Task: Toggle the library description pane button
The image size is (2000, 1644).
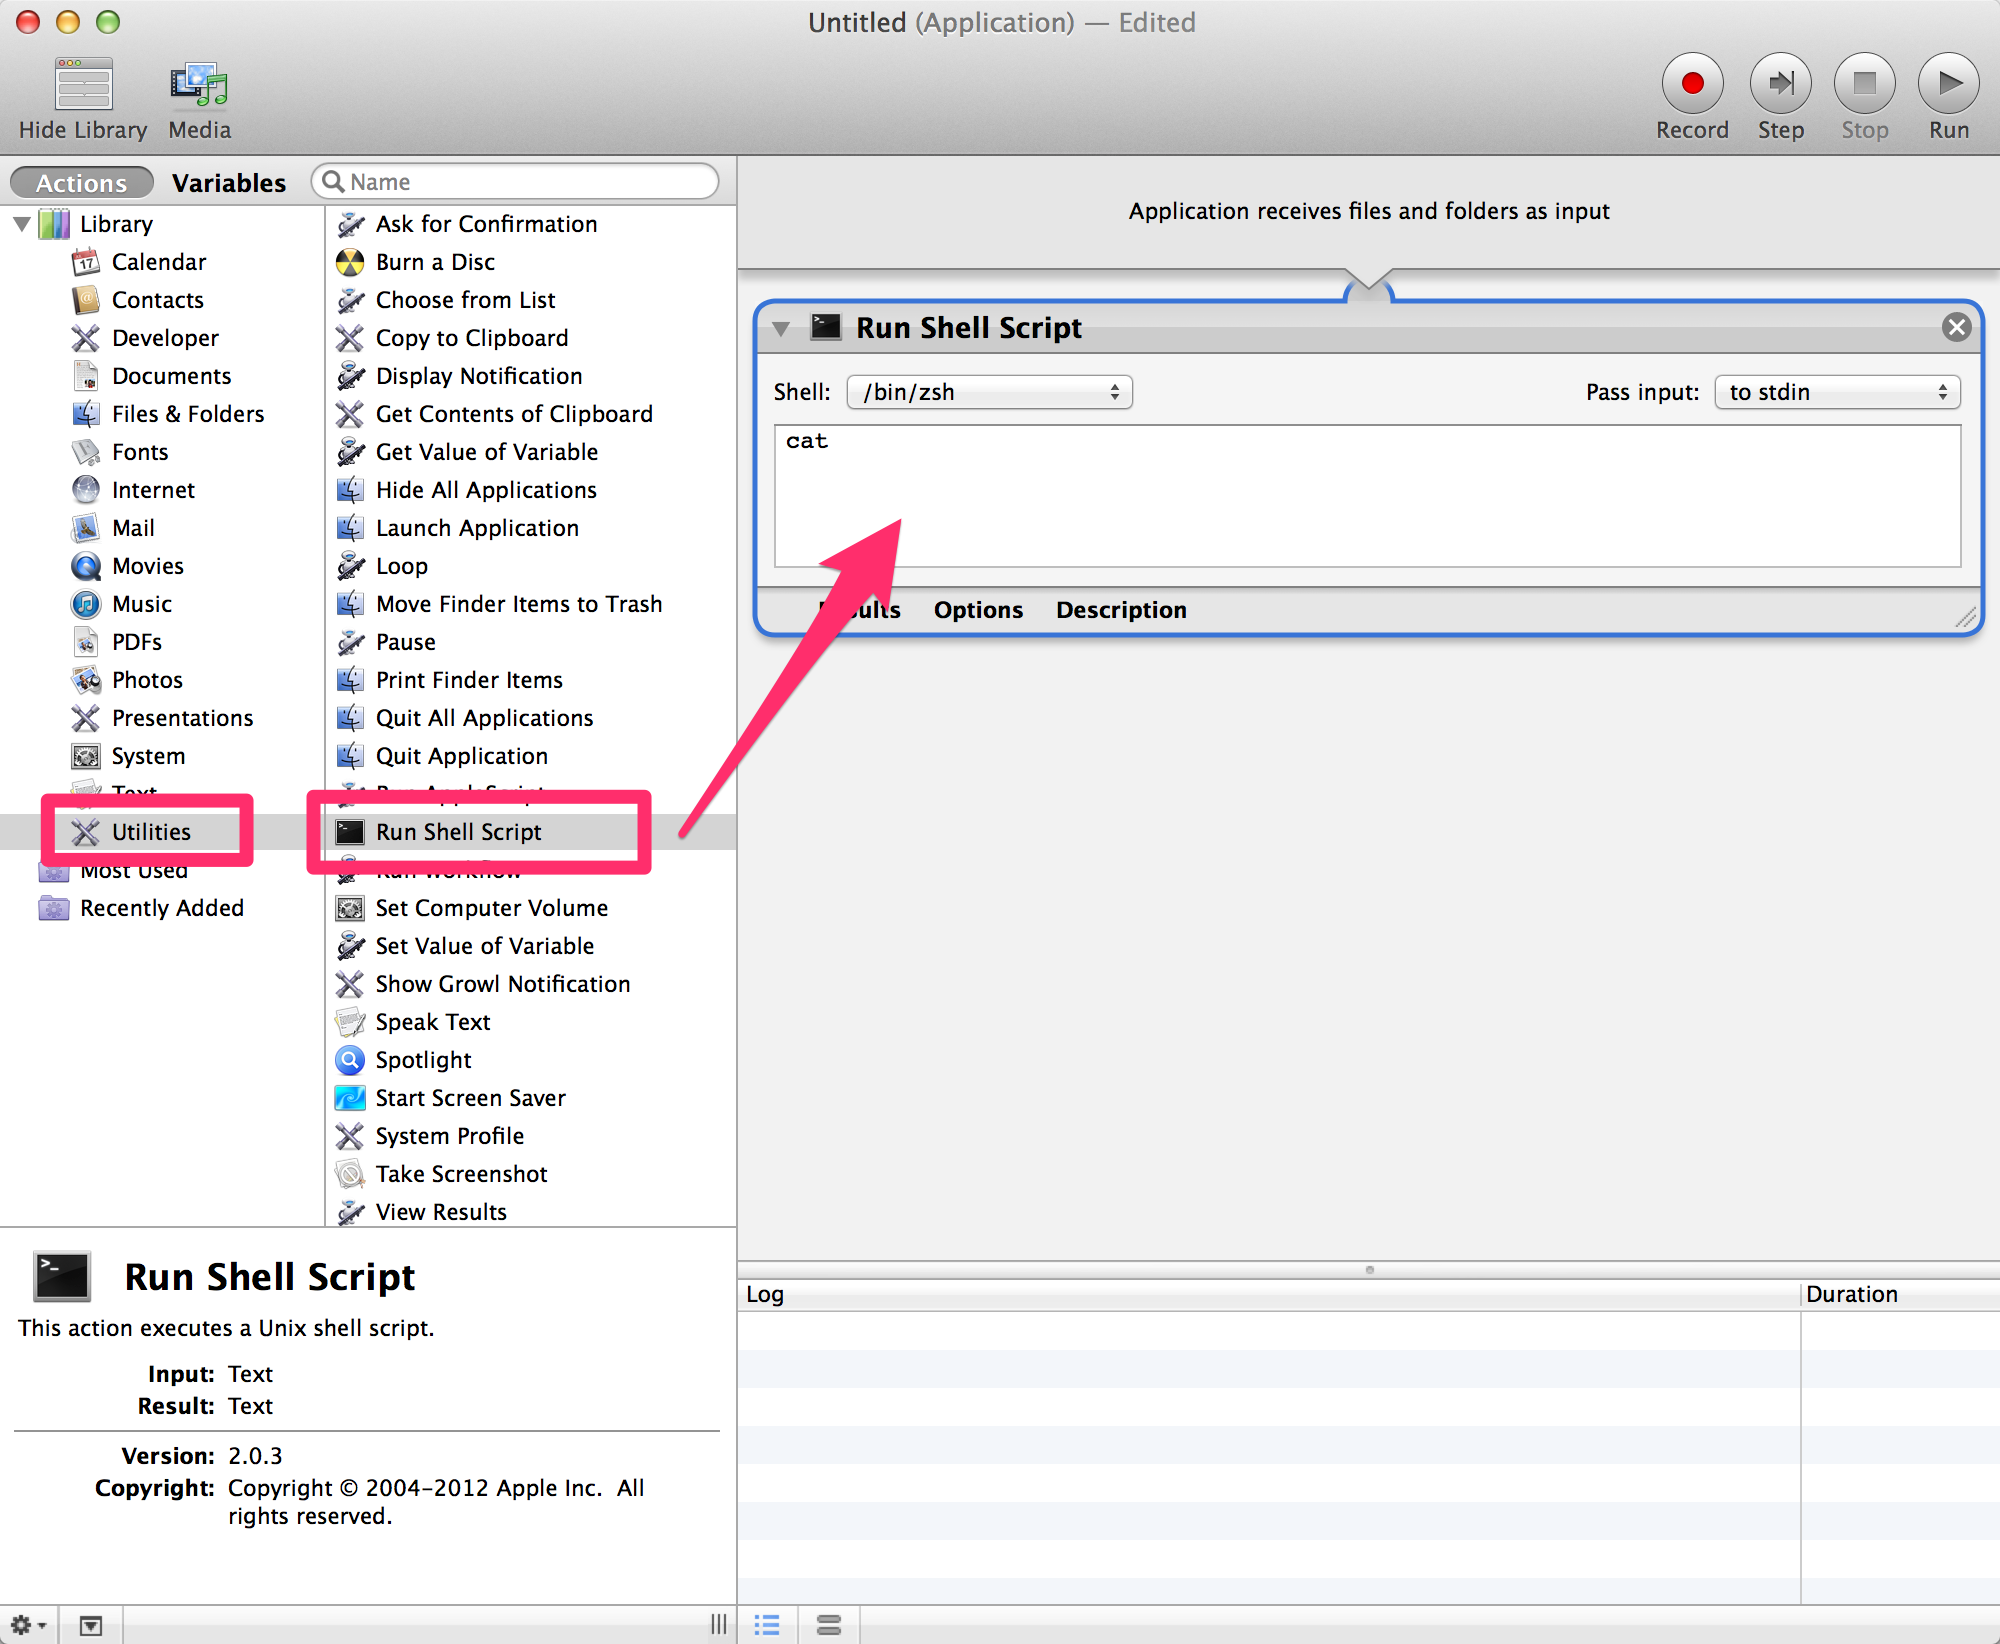Action: [x=91, y=1625]
